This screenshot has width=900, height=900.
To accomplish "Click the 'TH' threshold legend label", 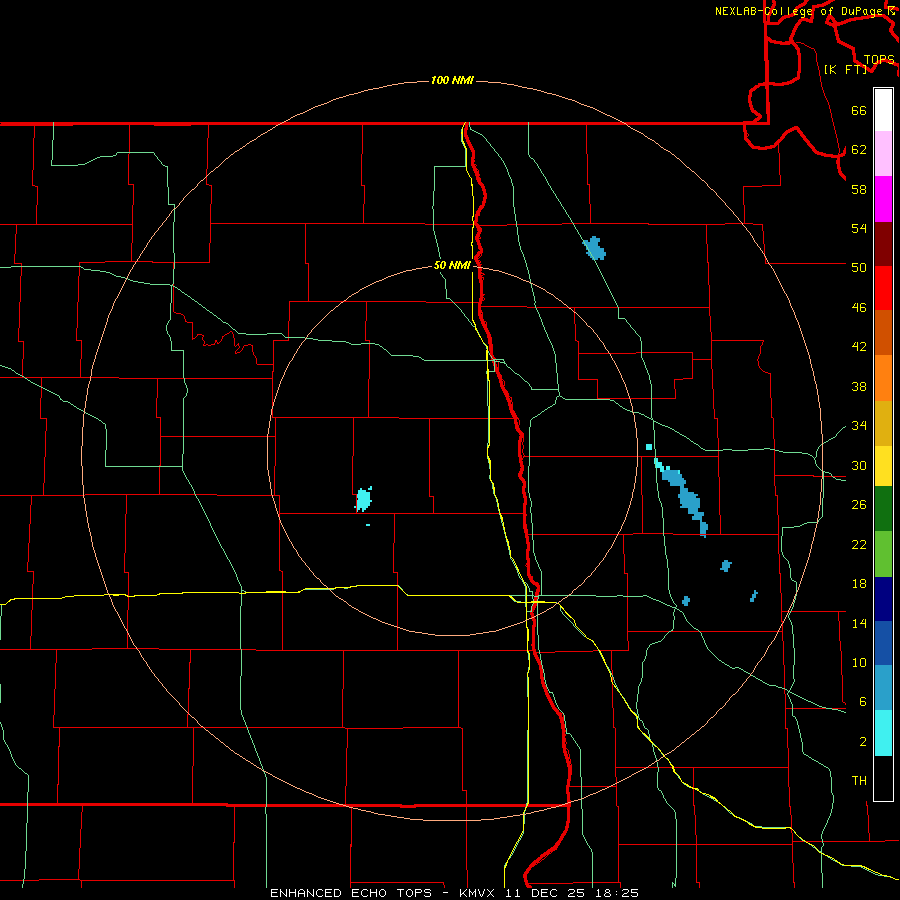I will (859, 781).
